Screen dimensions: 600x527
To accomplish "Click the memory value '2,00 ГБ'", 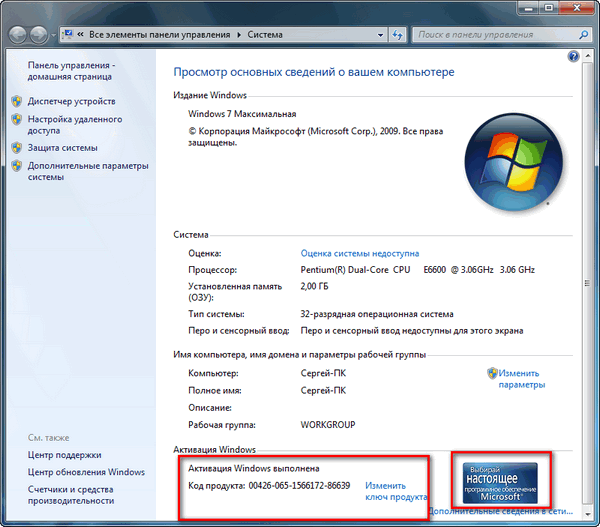I will [315, 286].
